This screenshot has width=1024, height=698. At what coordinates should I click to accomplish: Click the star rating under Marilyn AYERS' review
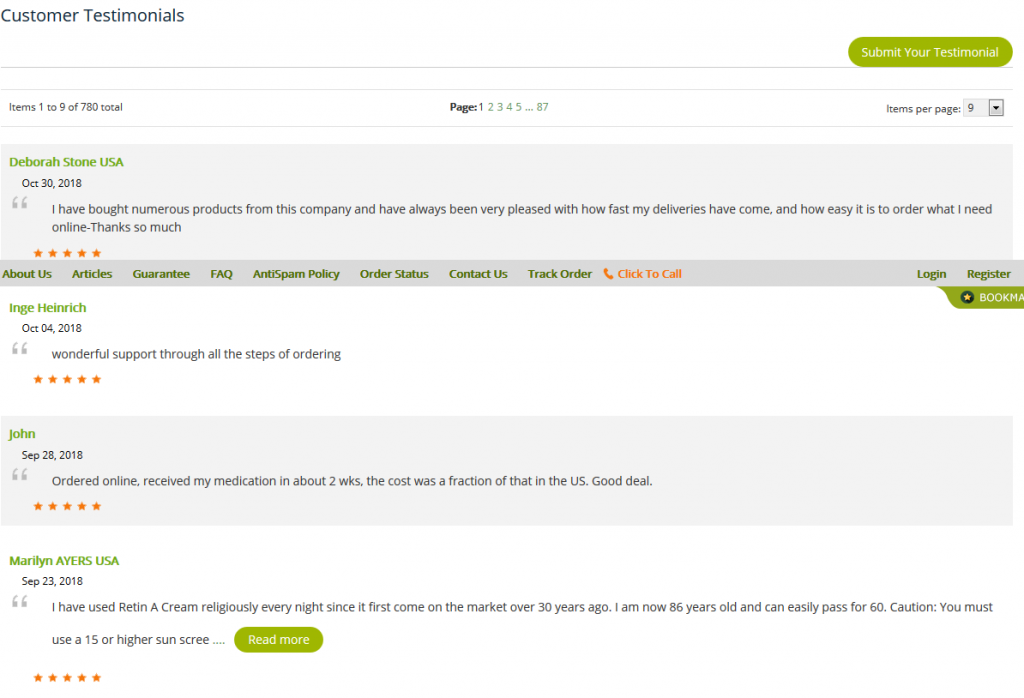pos(67,678)
